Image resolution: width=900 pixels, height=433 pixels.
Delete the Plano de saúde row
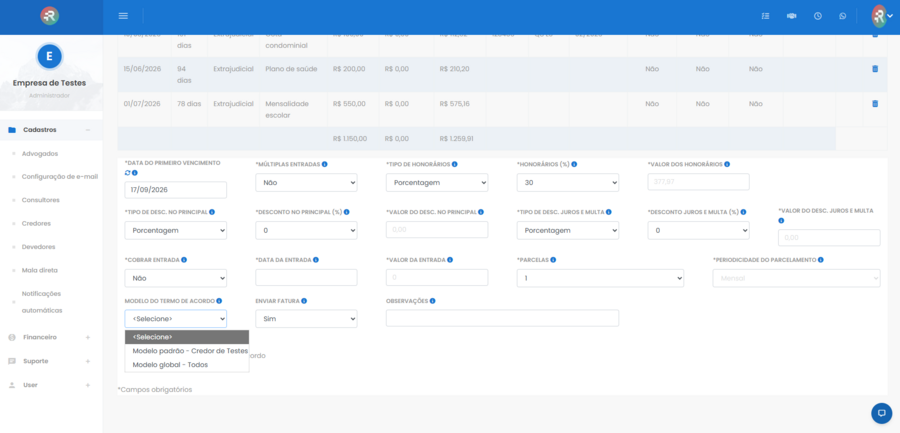[x=875, y=69]
